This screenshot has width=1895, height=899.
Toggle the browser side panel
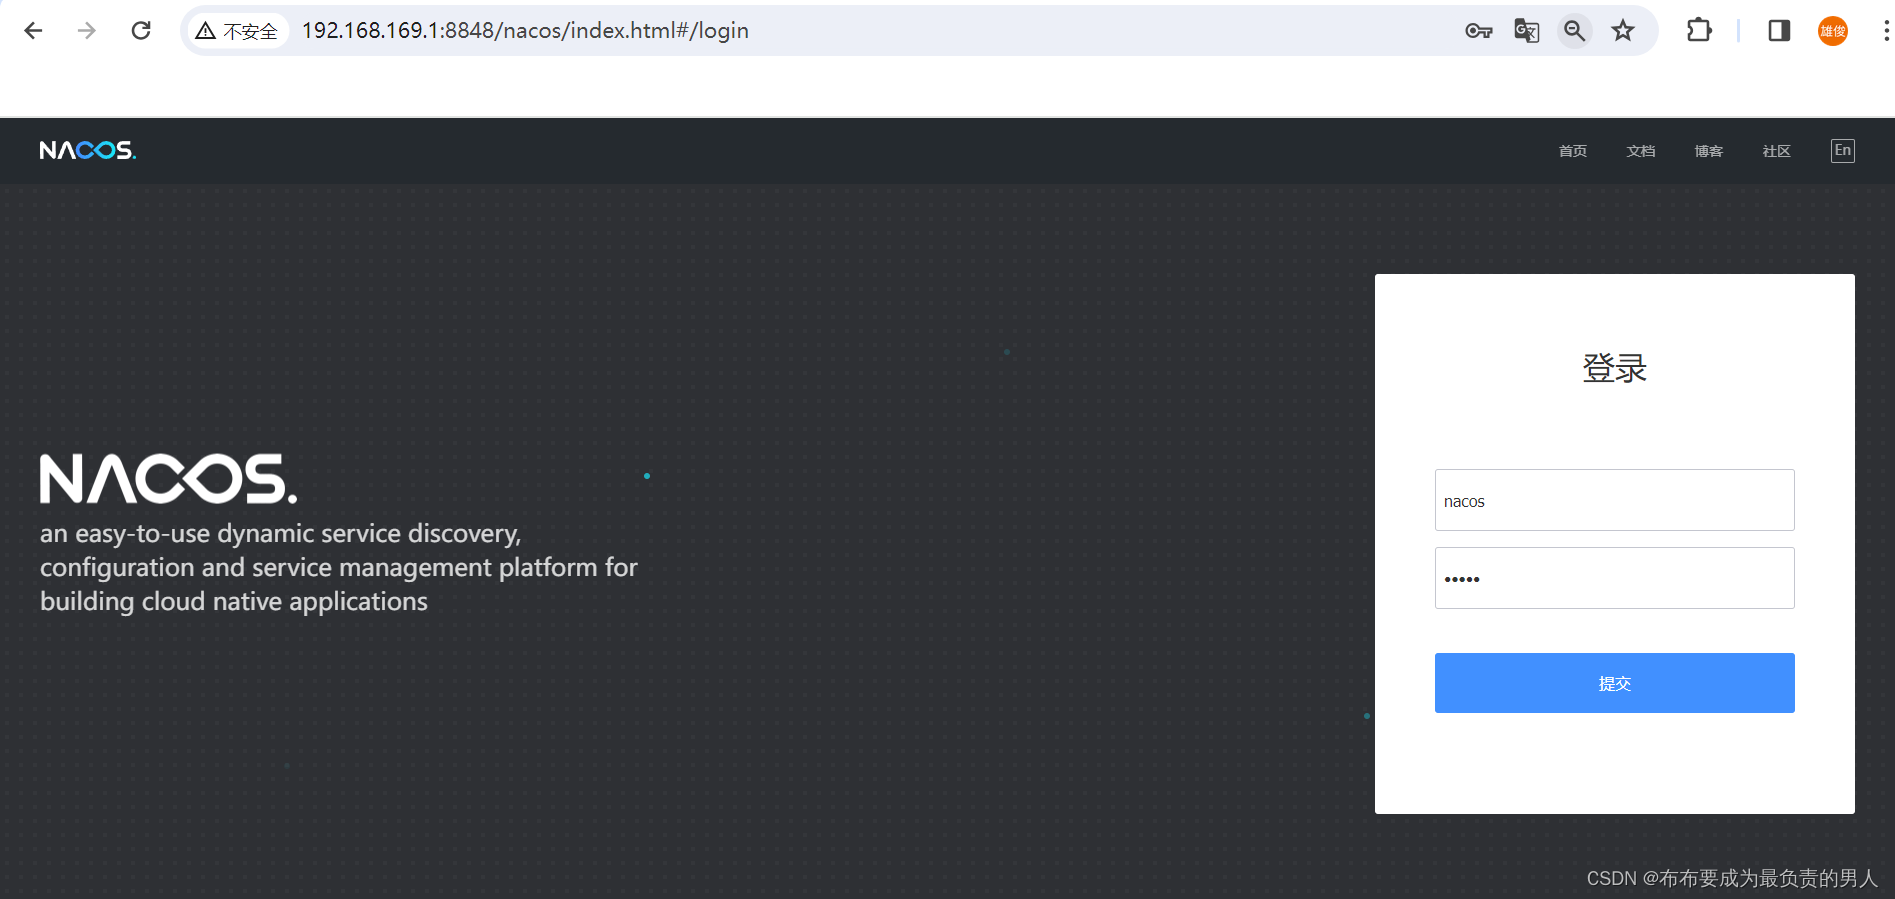pos(1779,31)
